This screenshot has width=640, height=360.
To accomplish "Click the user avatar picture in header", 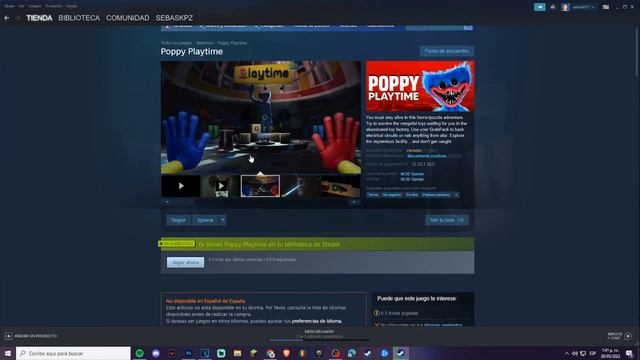I will 565,7.
